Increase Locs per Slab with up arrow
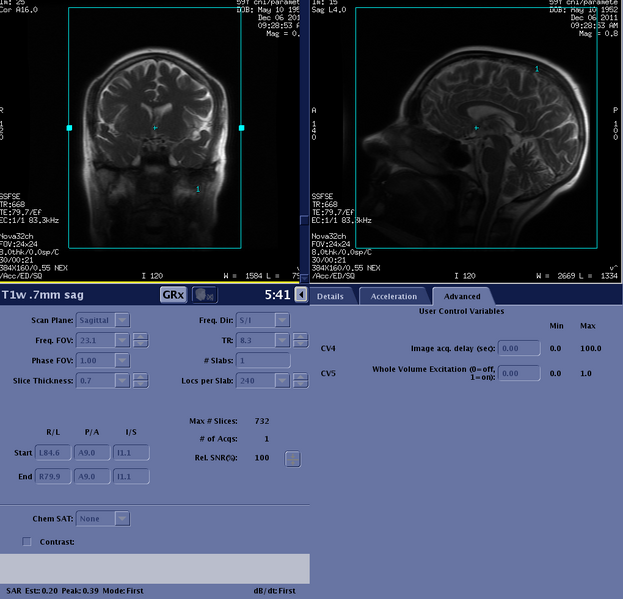The image size is (623, 599). (x=300, y=377)
